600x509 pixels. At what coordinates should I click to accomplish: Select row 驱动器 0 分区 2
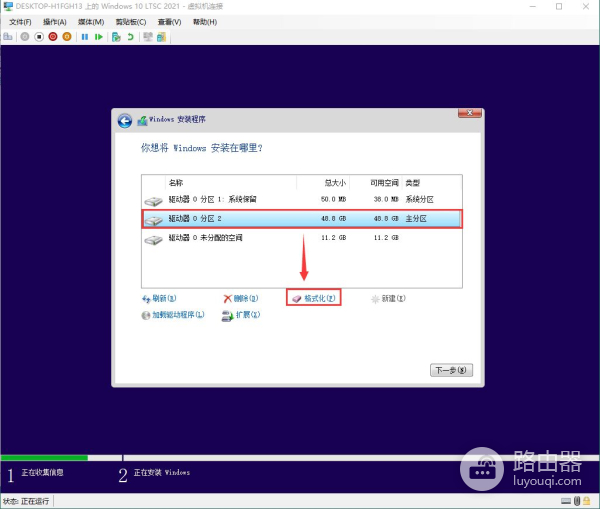pyautogui.click(x=302, y=219)
